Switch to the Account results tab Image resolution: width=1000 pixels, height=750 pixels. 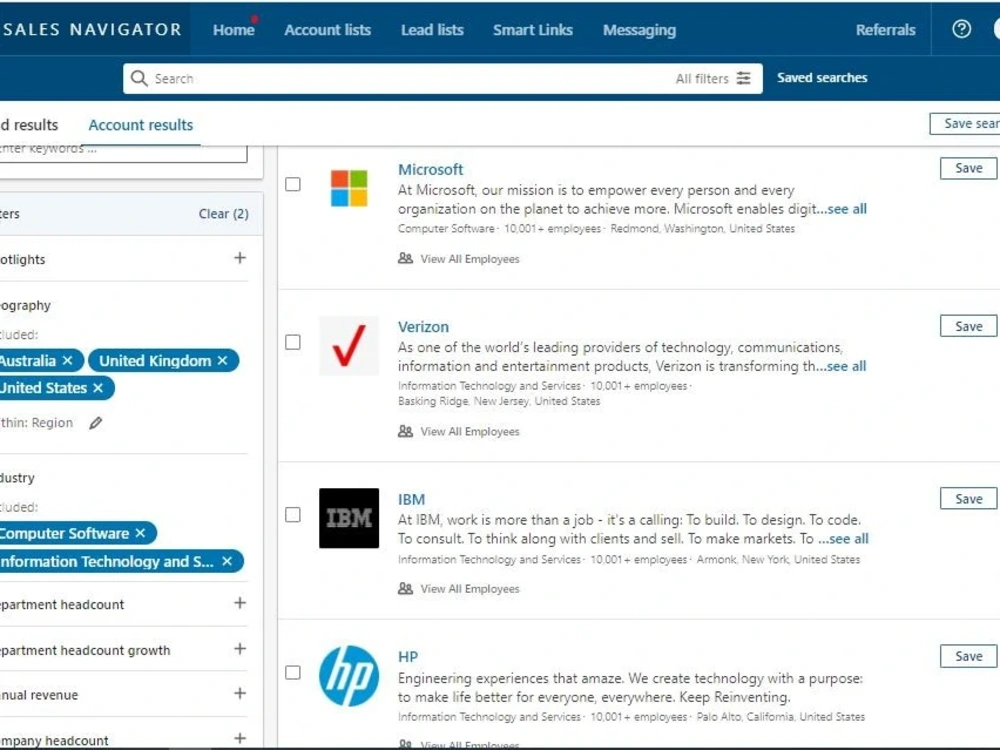click(140, 125)
